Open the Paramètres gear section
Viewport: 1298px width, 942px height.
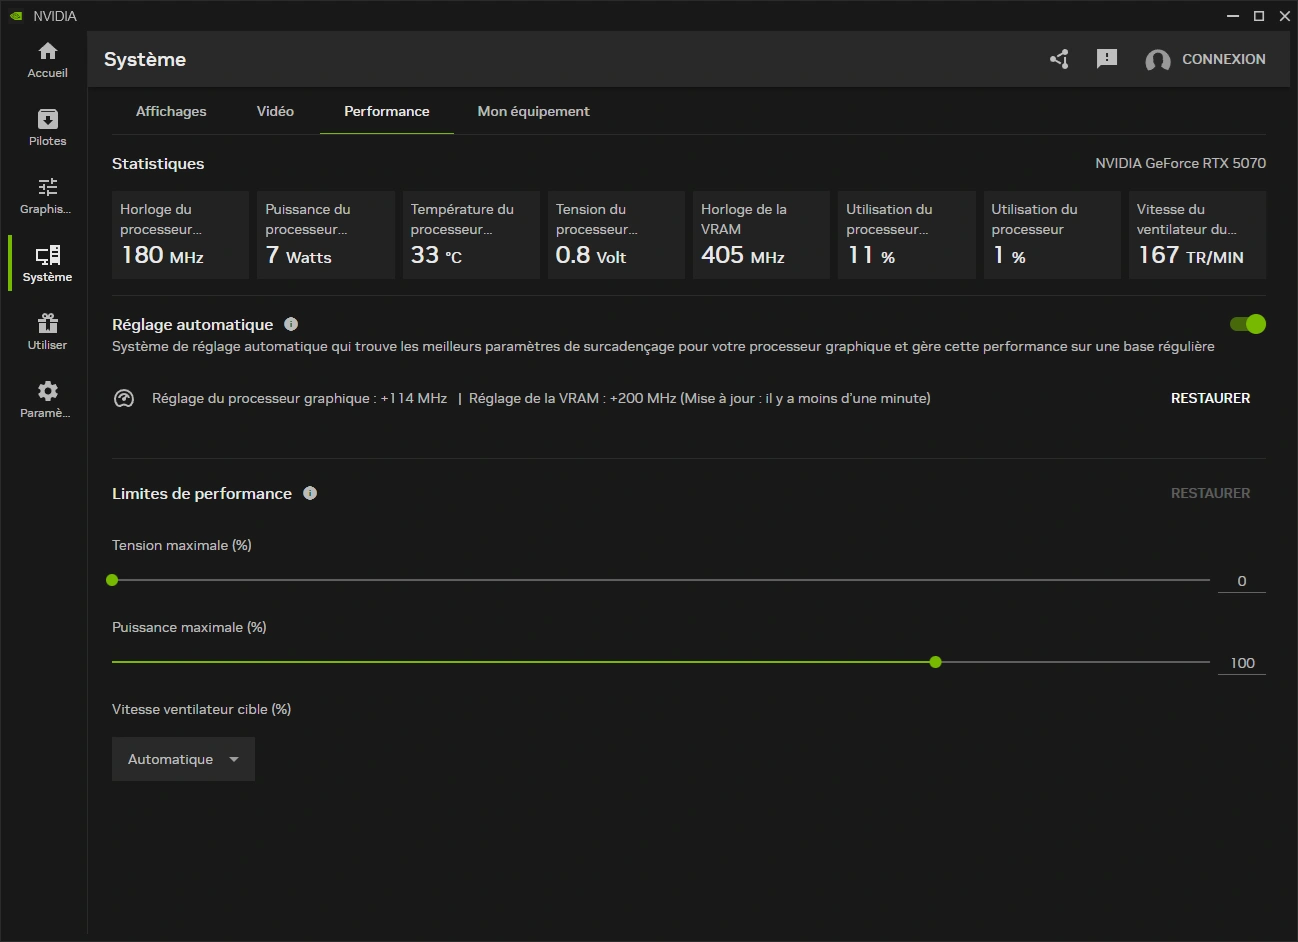click(x=47, y=399)
